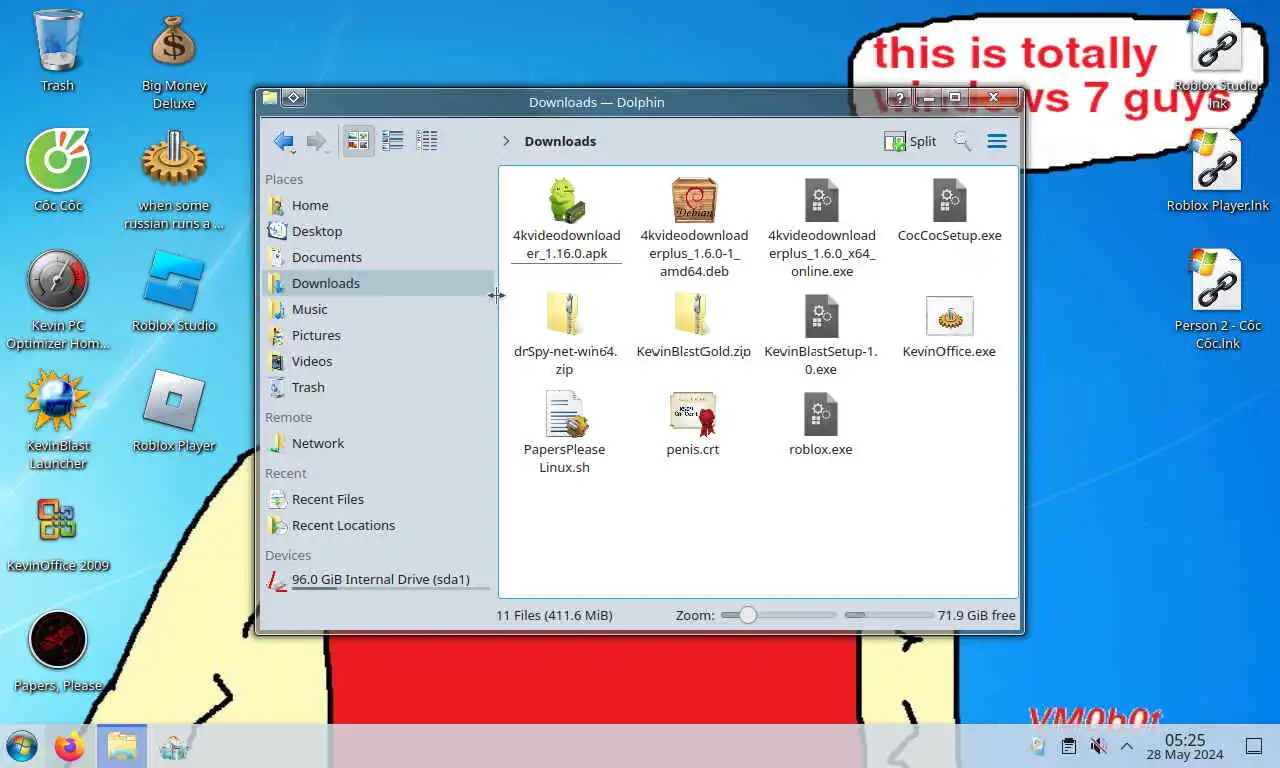Viewport: 1280px width, 768px height.
Task: Click the Dolphin file manager taskbar button
Action: pyautogui.click(x=122, y=746)
